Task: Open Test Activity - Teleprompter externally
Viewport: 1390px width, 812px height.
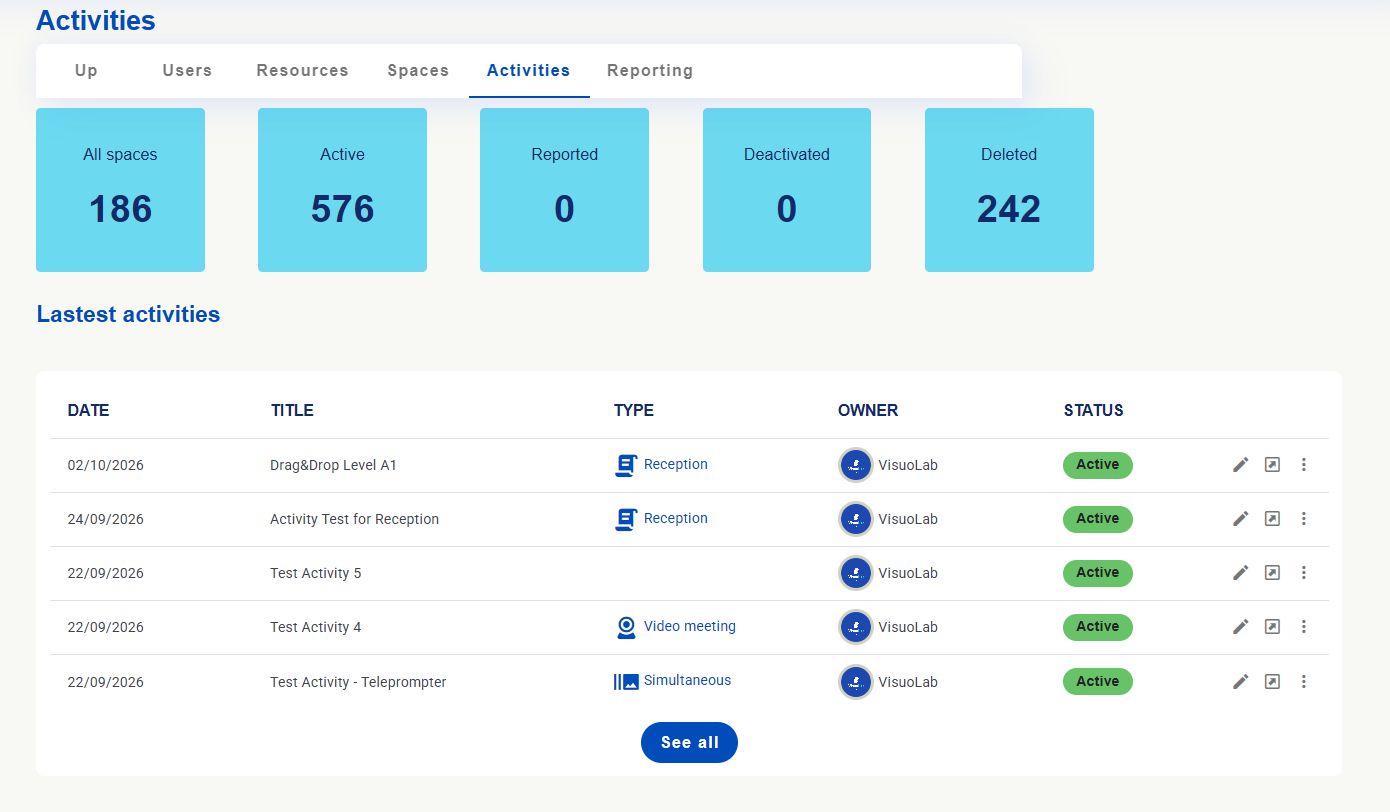Action: [x=1272, y=682]
